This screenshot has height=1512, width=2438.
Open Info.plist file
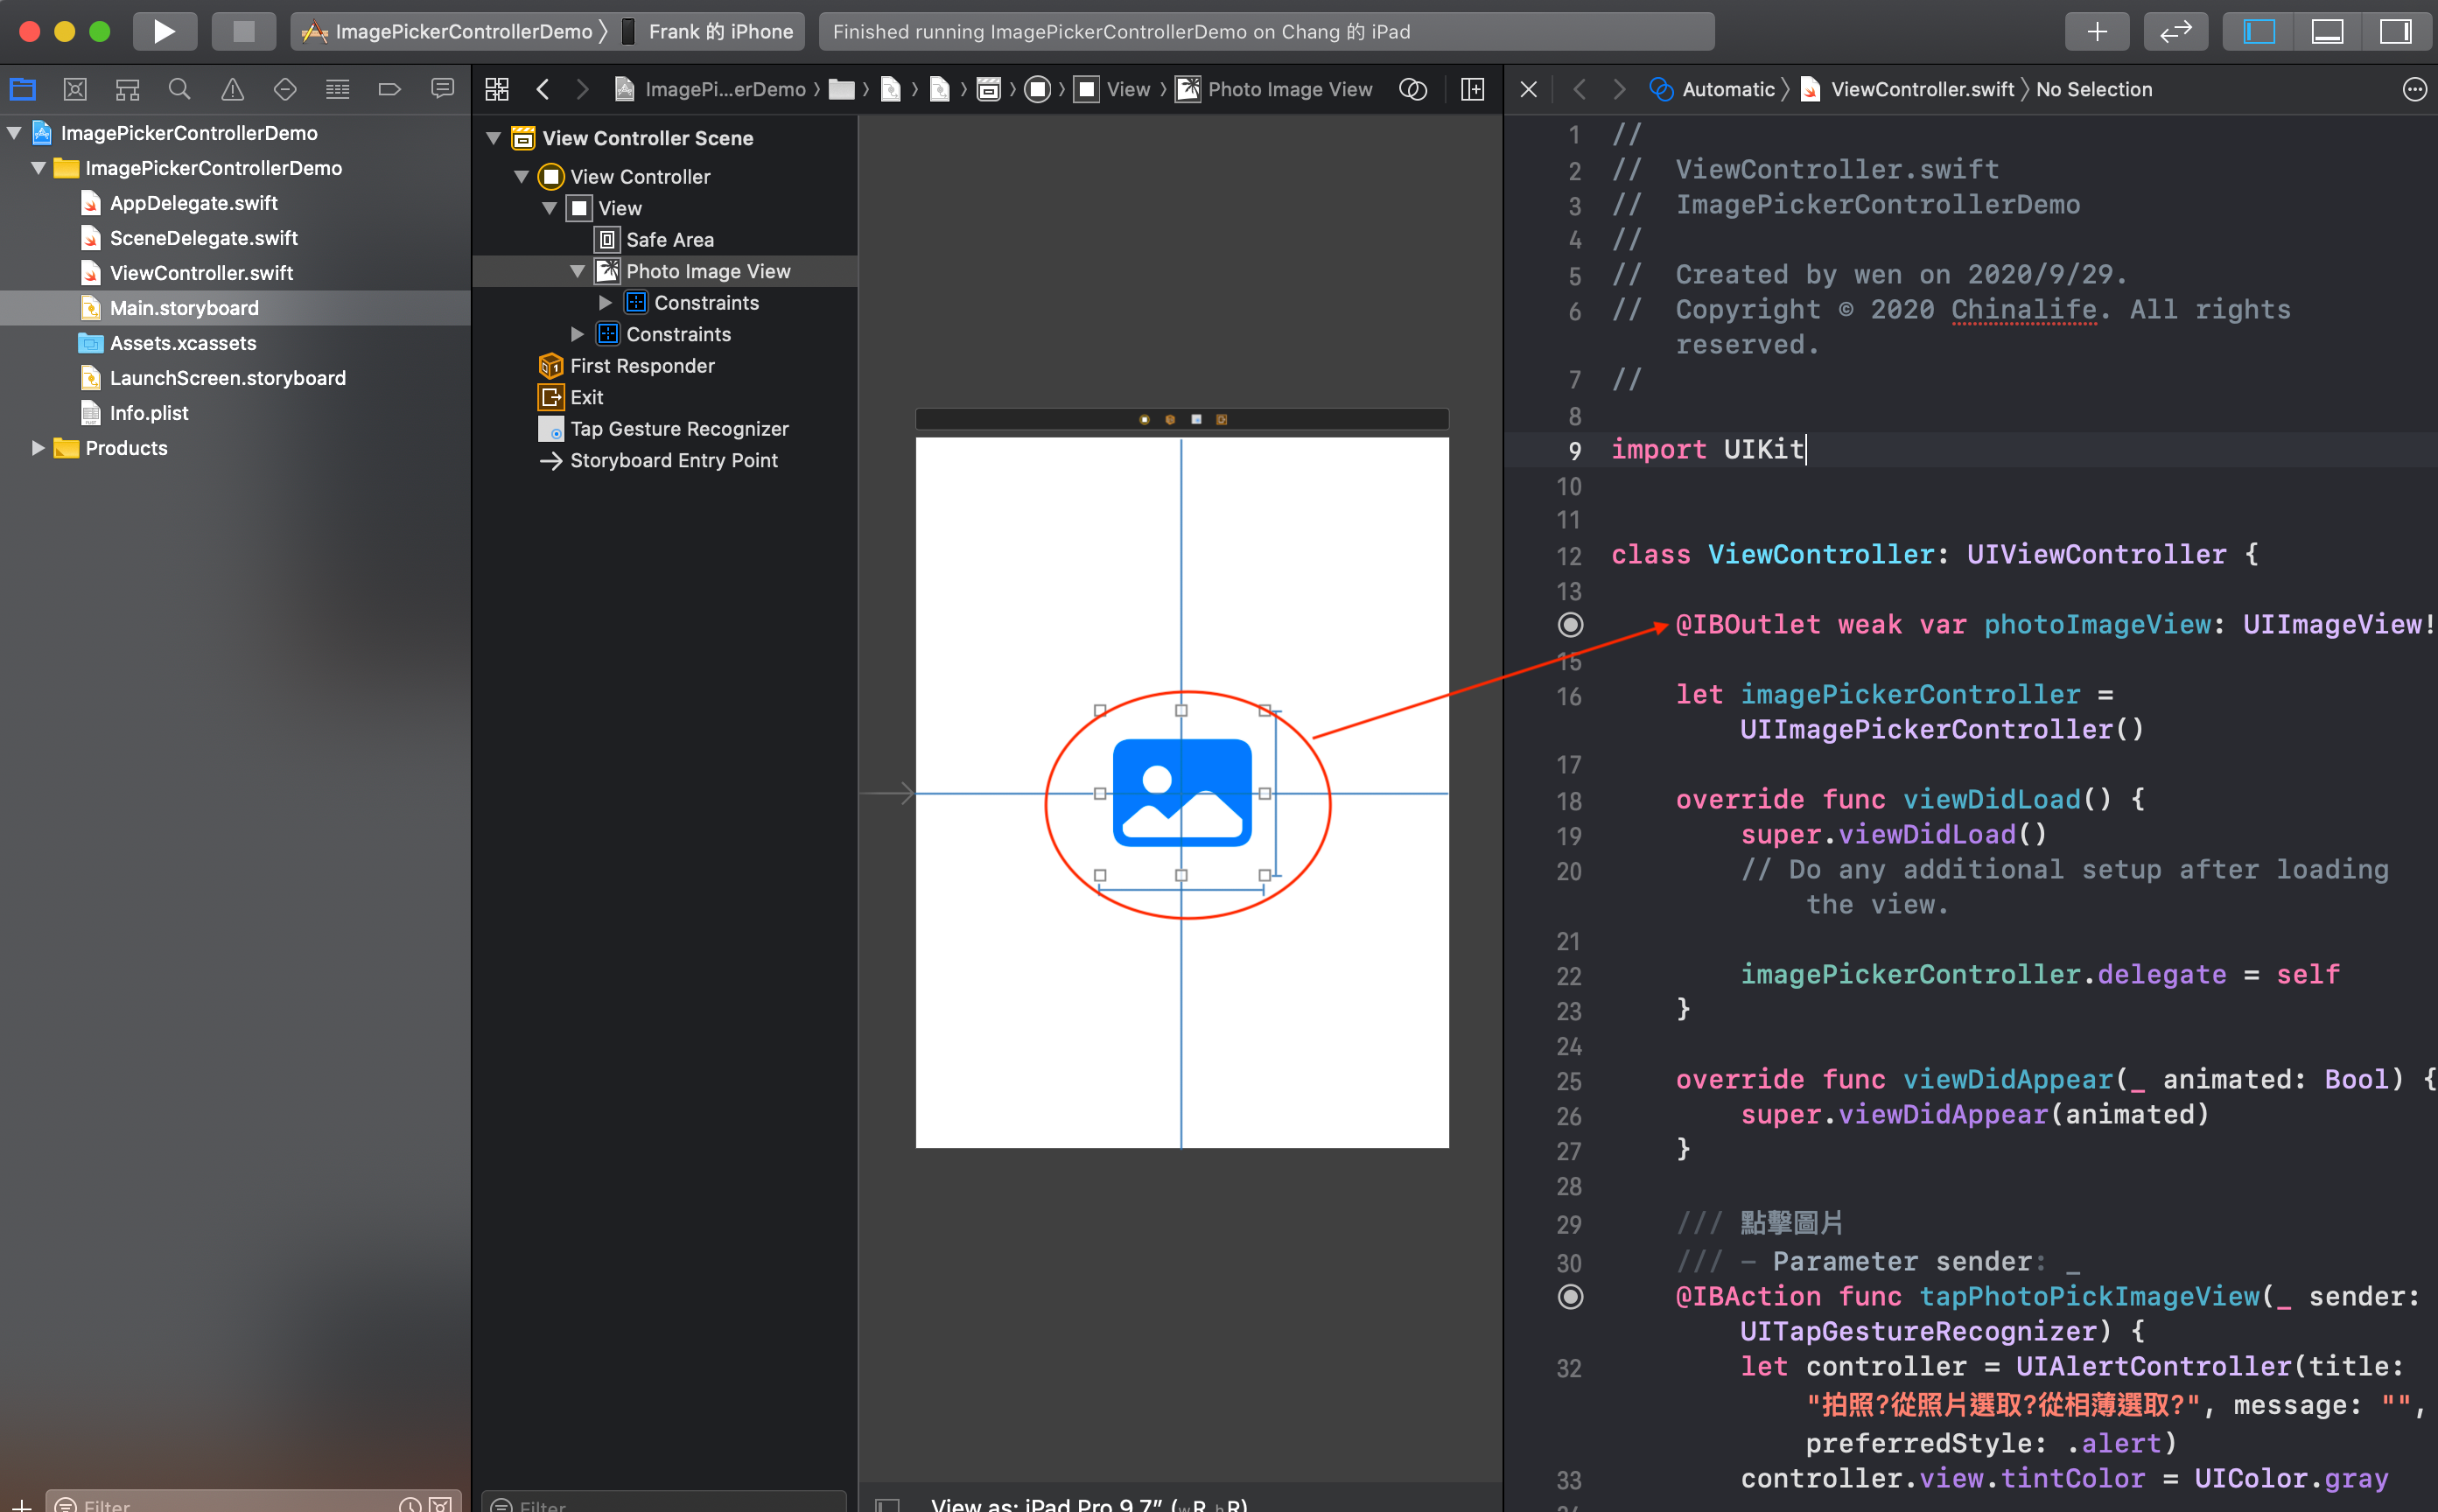(148, 413)
